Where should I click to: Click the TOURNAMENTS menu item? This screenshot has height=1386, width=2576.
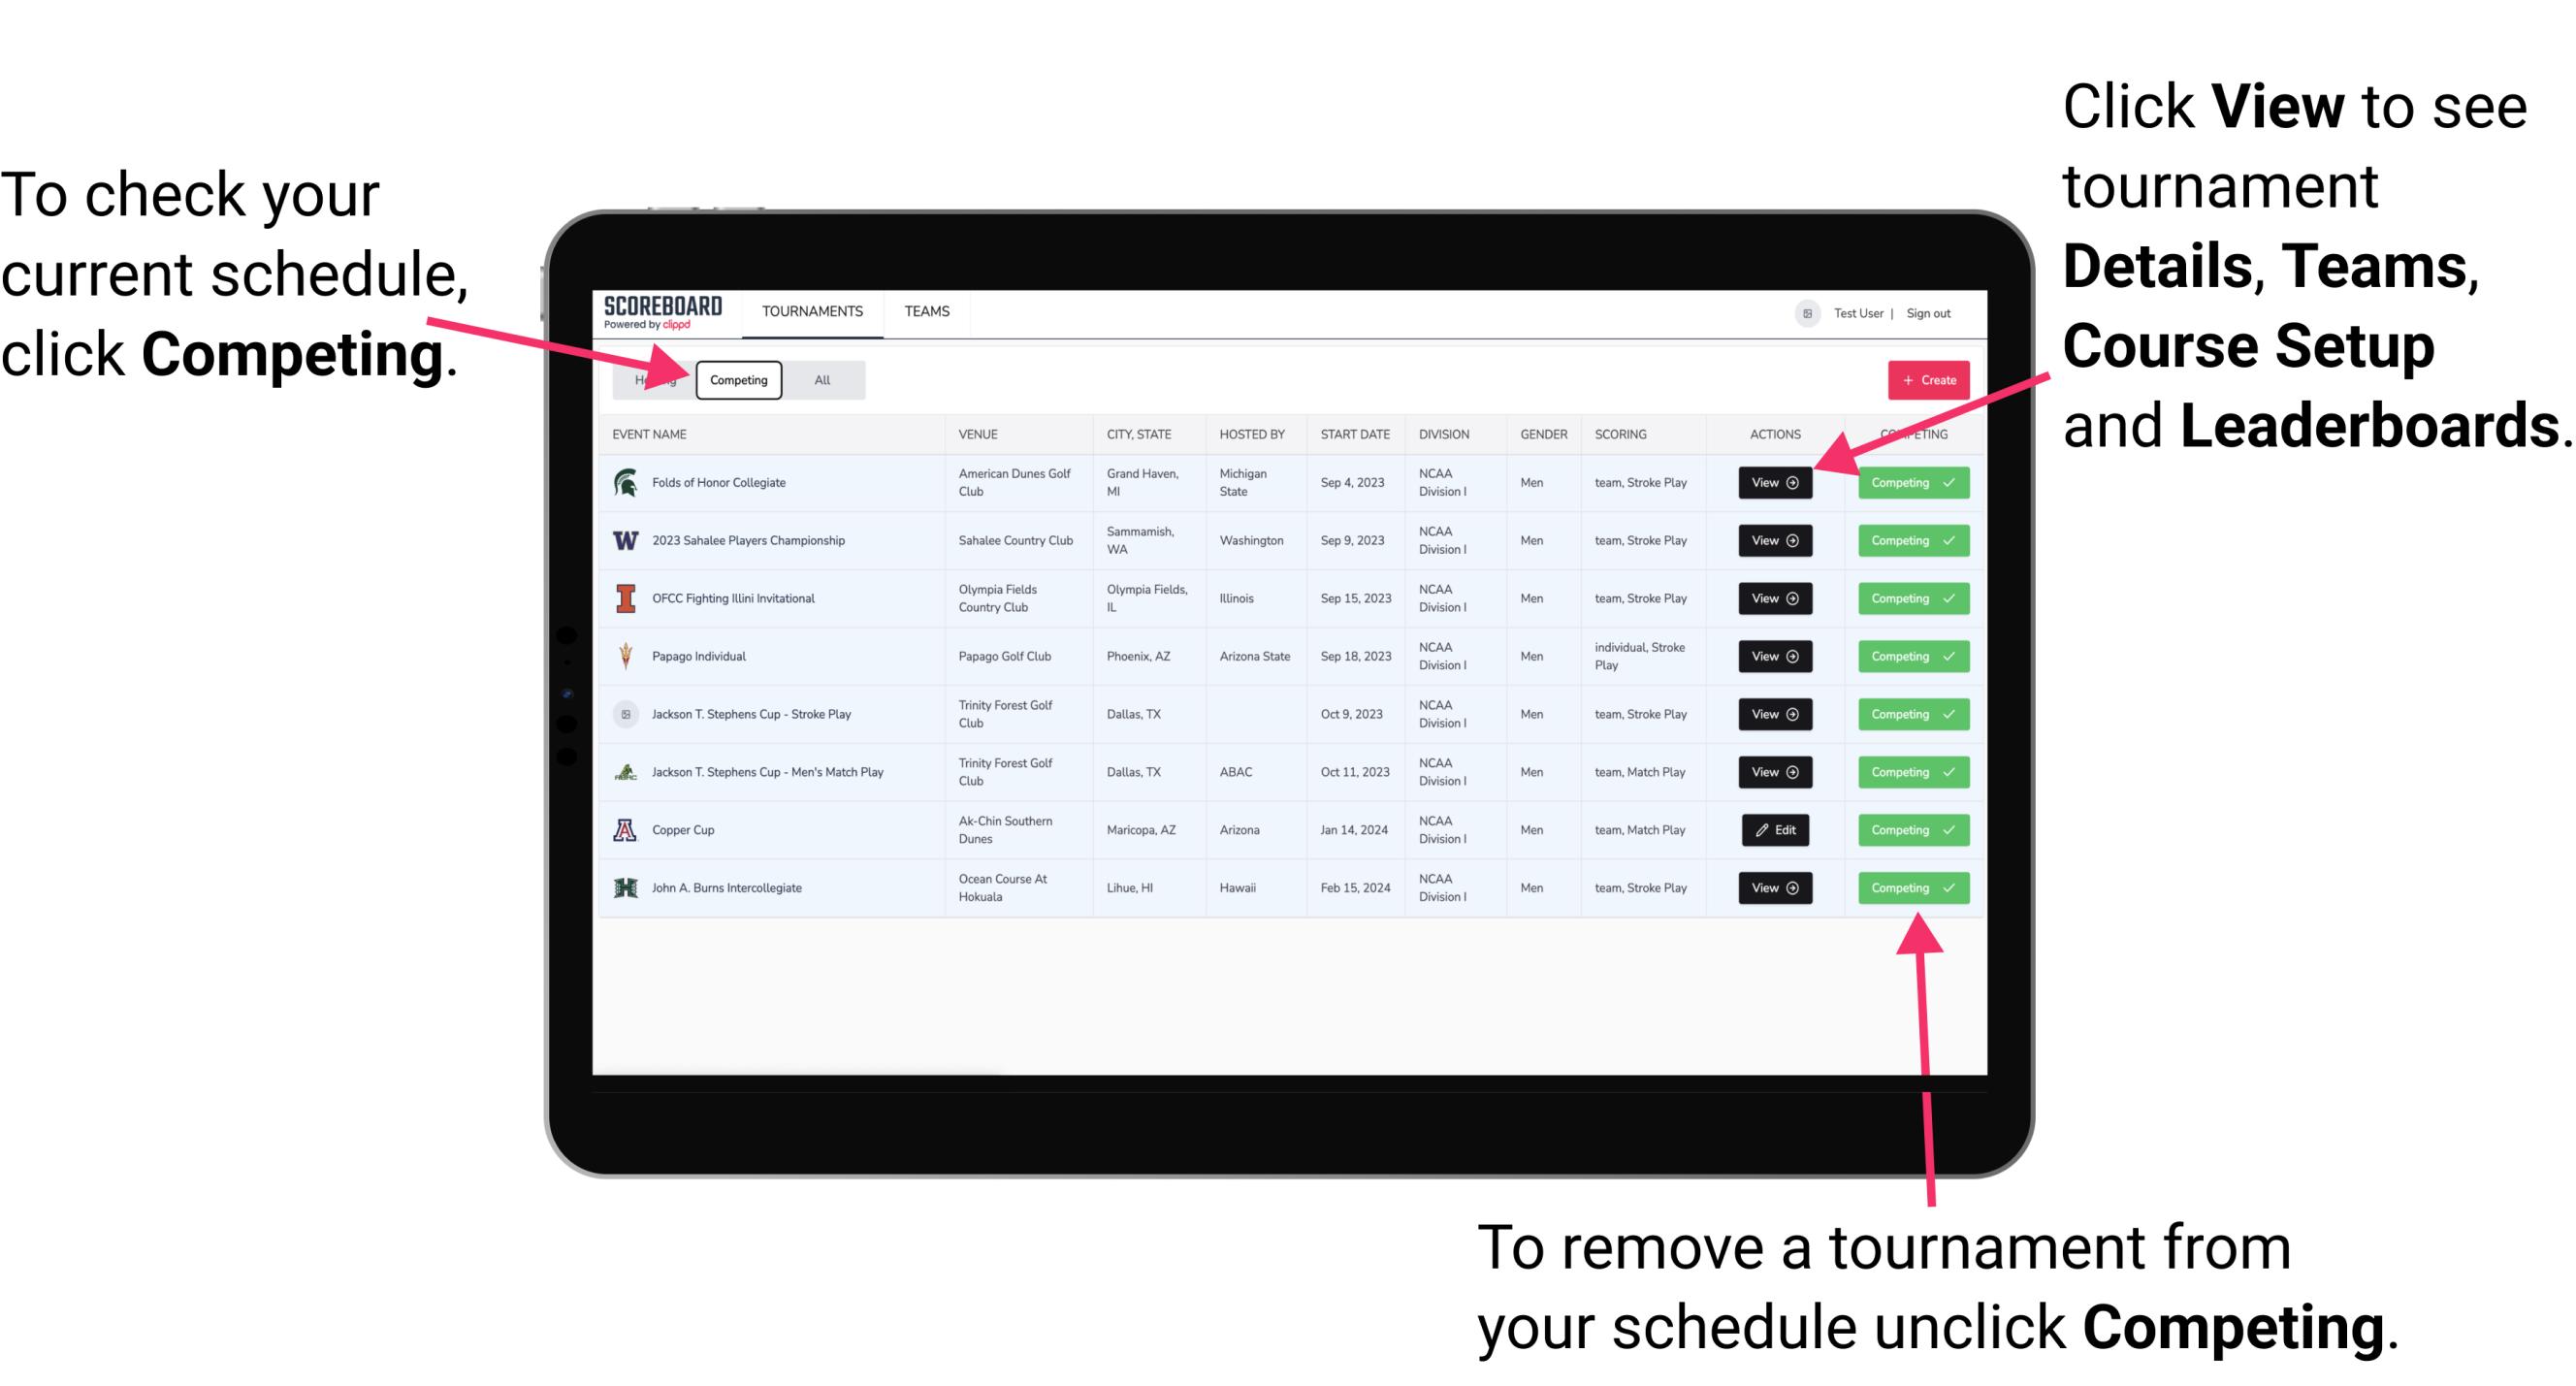pos(814,310)
